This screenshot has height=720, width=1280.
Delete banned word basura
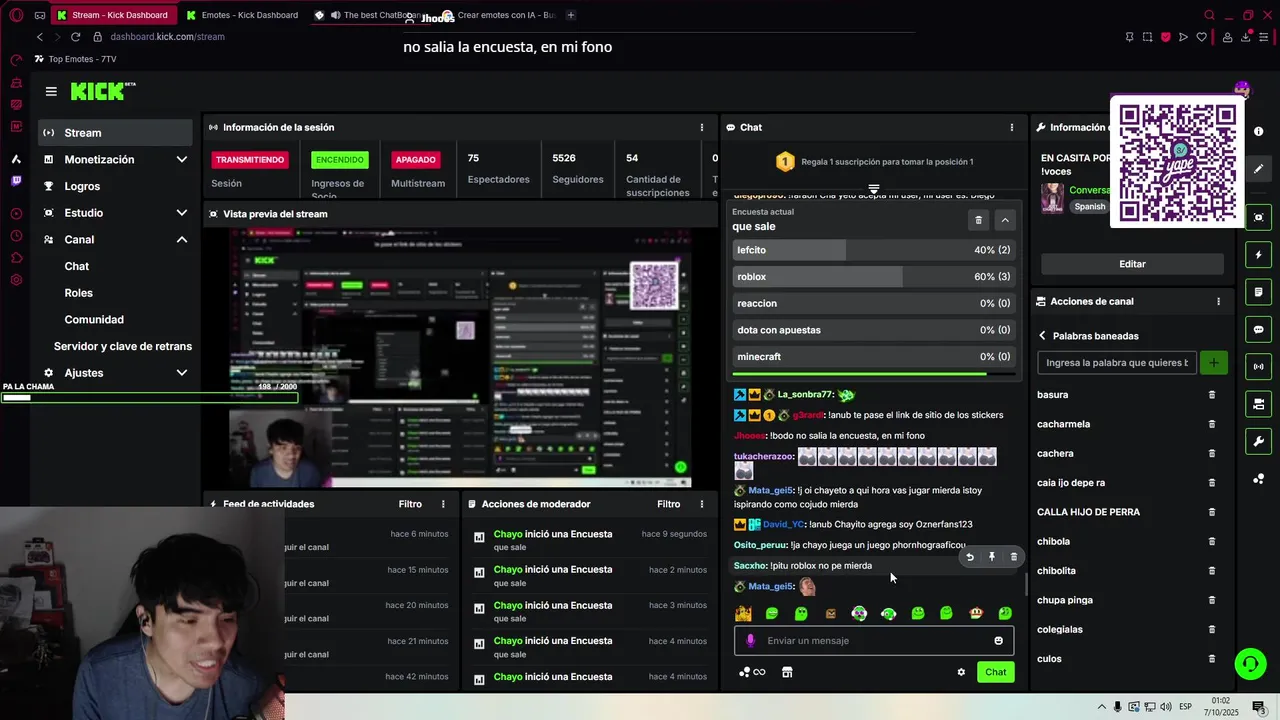pos(1212,395)
